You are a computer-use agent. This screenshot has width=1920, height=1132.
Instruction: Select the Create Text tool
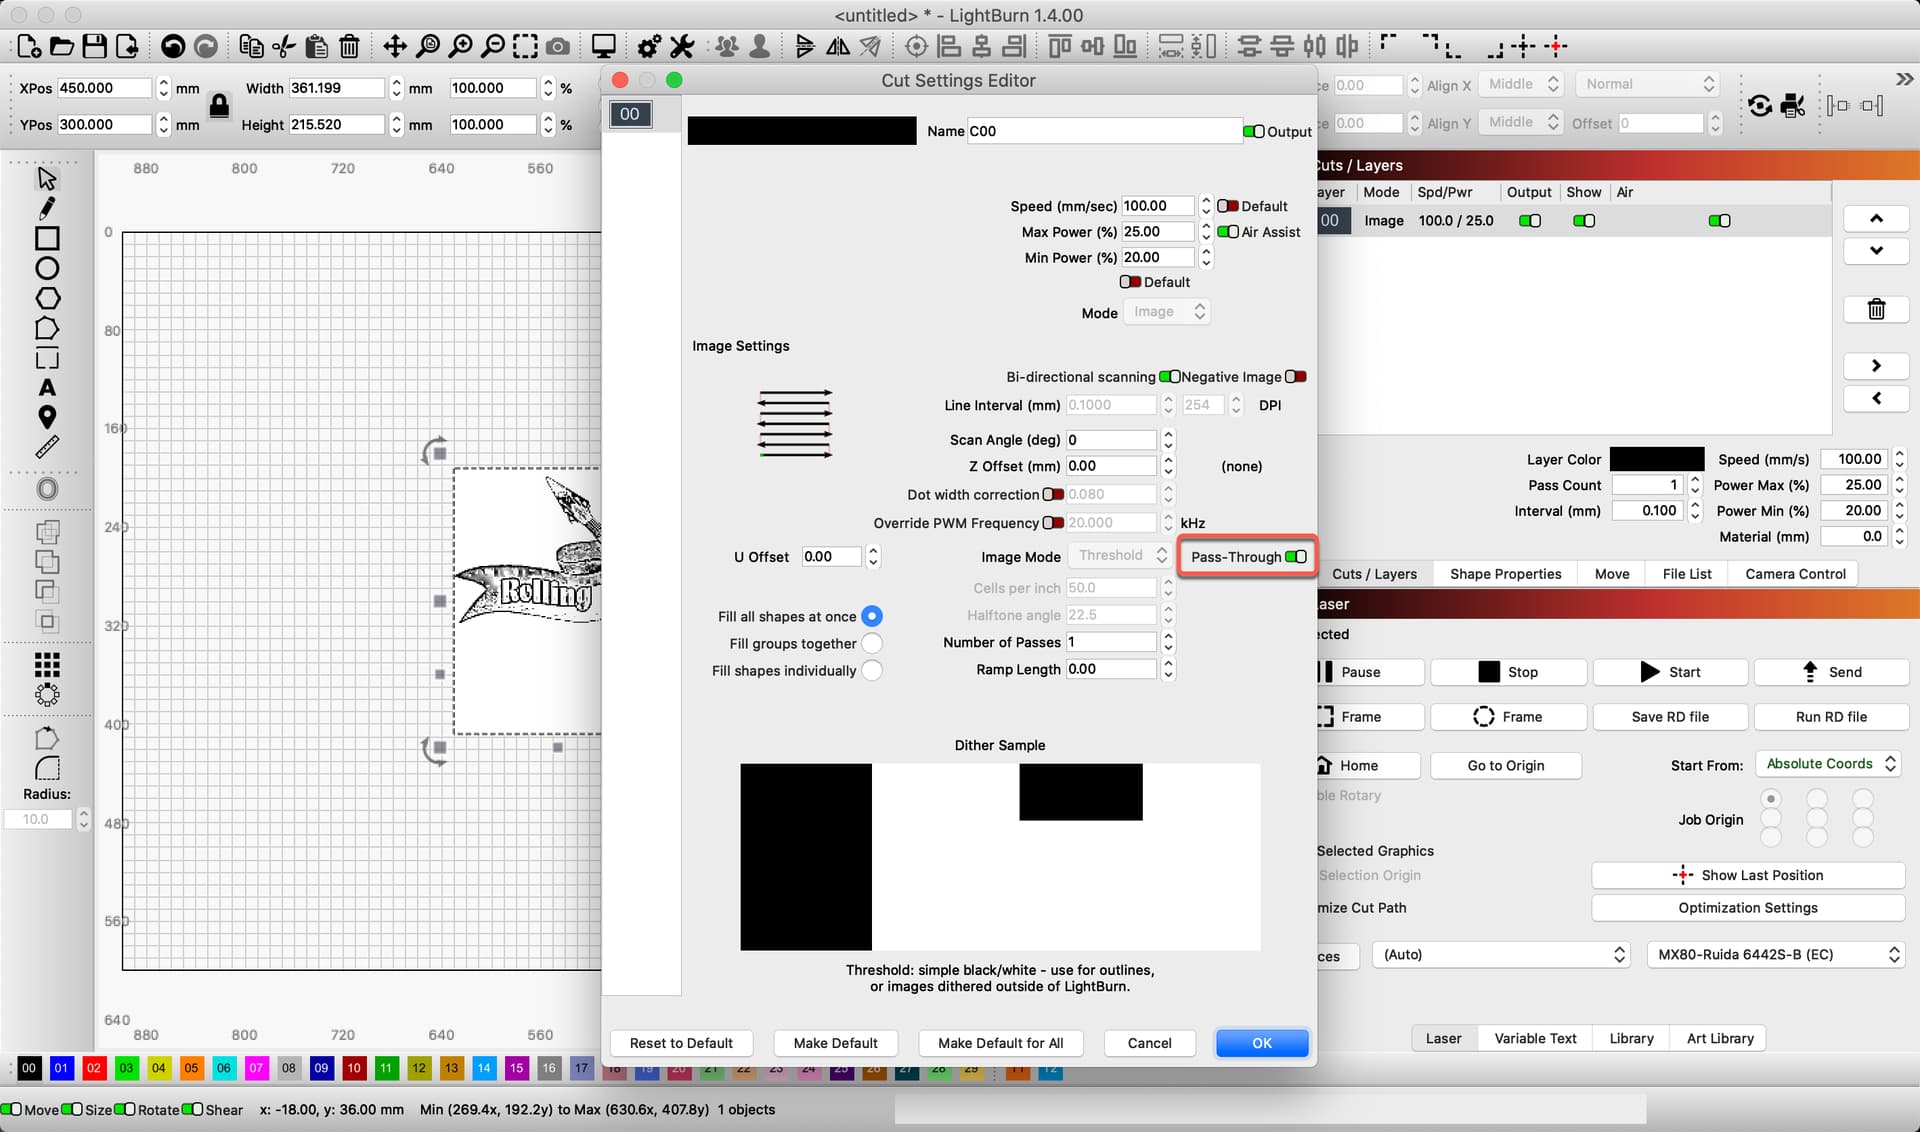[46, 388]
